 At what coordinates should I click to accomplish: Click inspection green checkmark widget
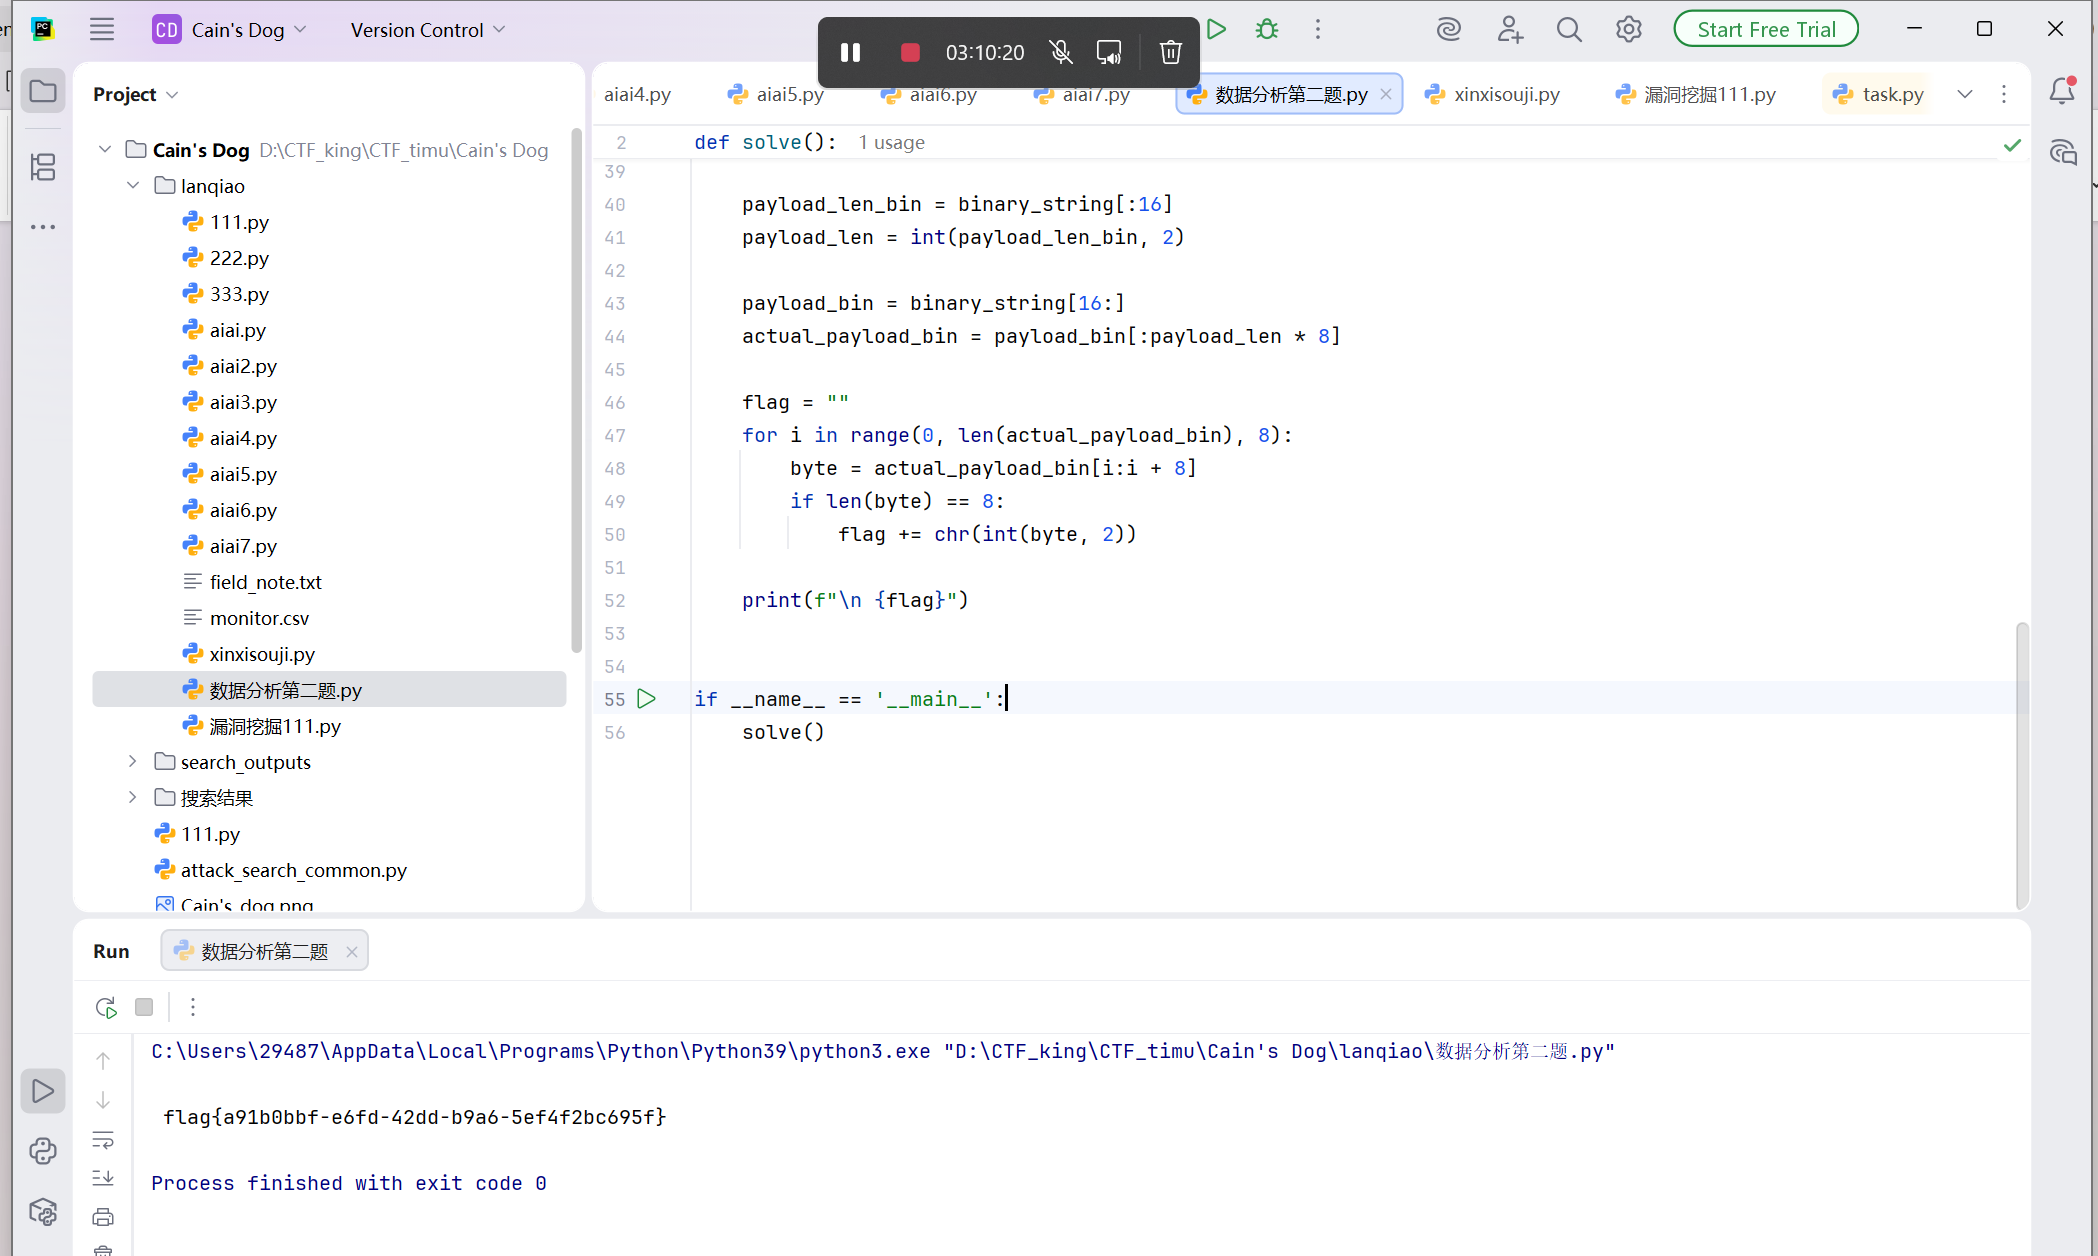[2012, 146]
